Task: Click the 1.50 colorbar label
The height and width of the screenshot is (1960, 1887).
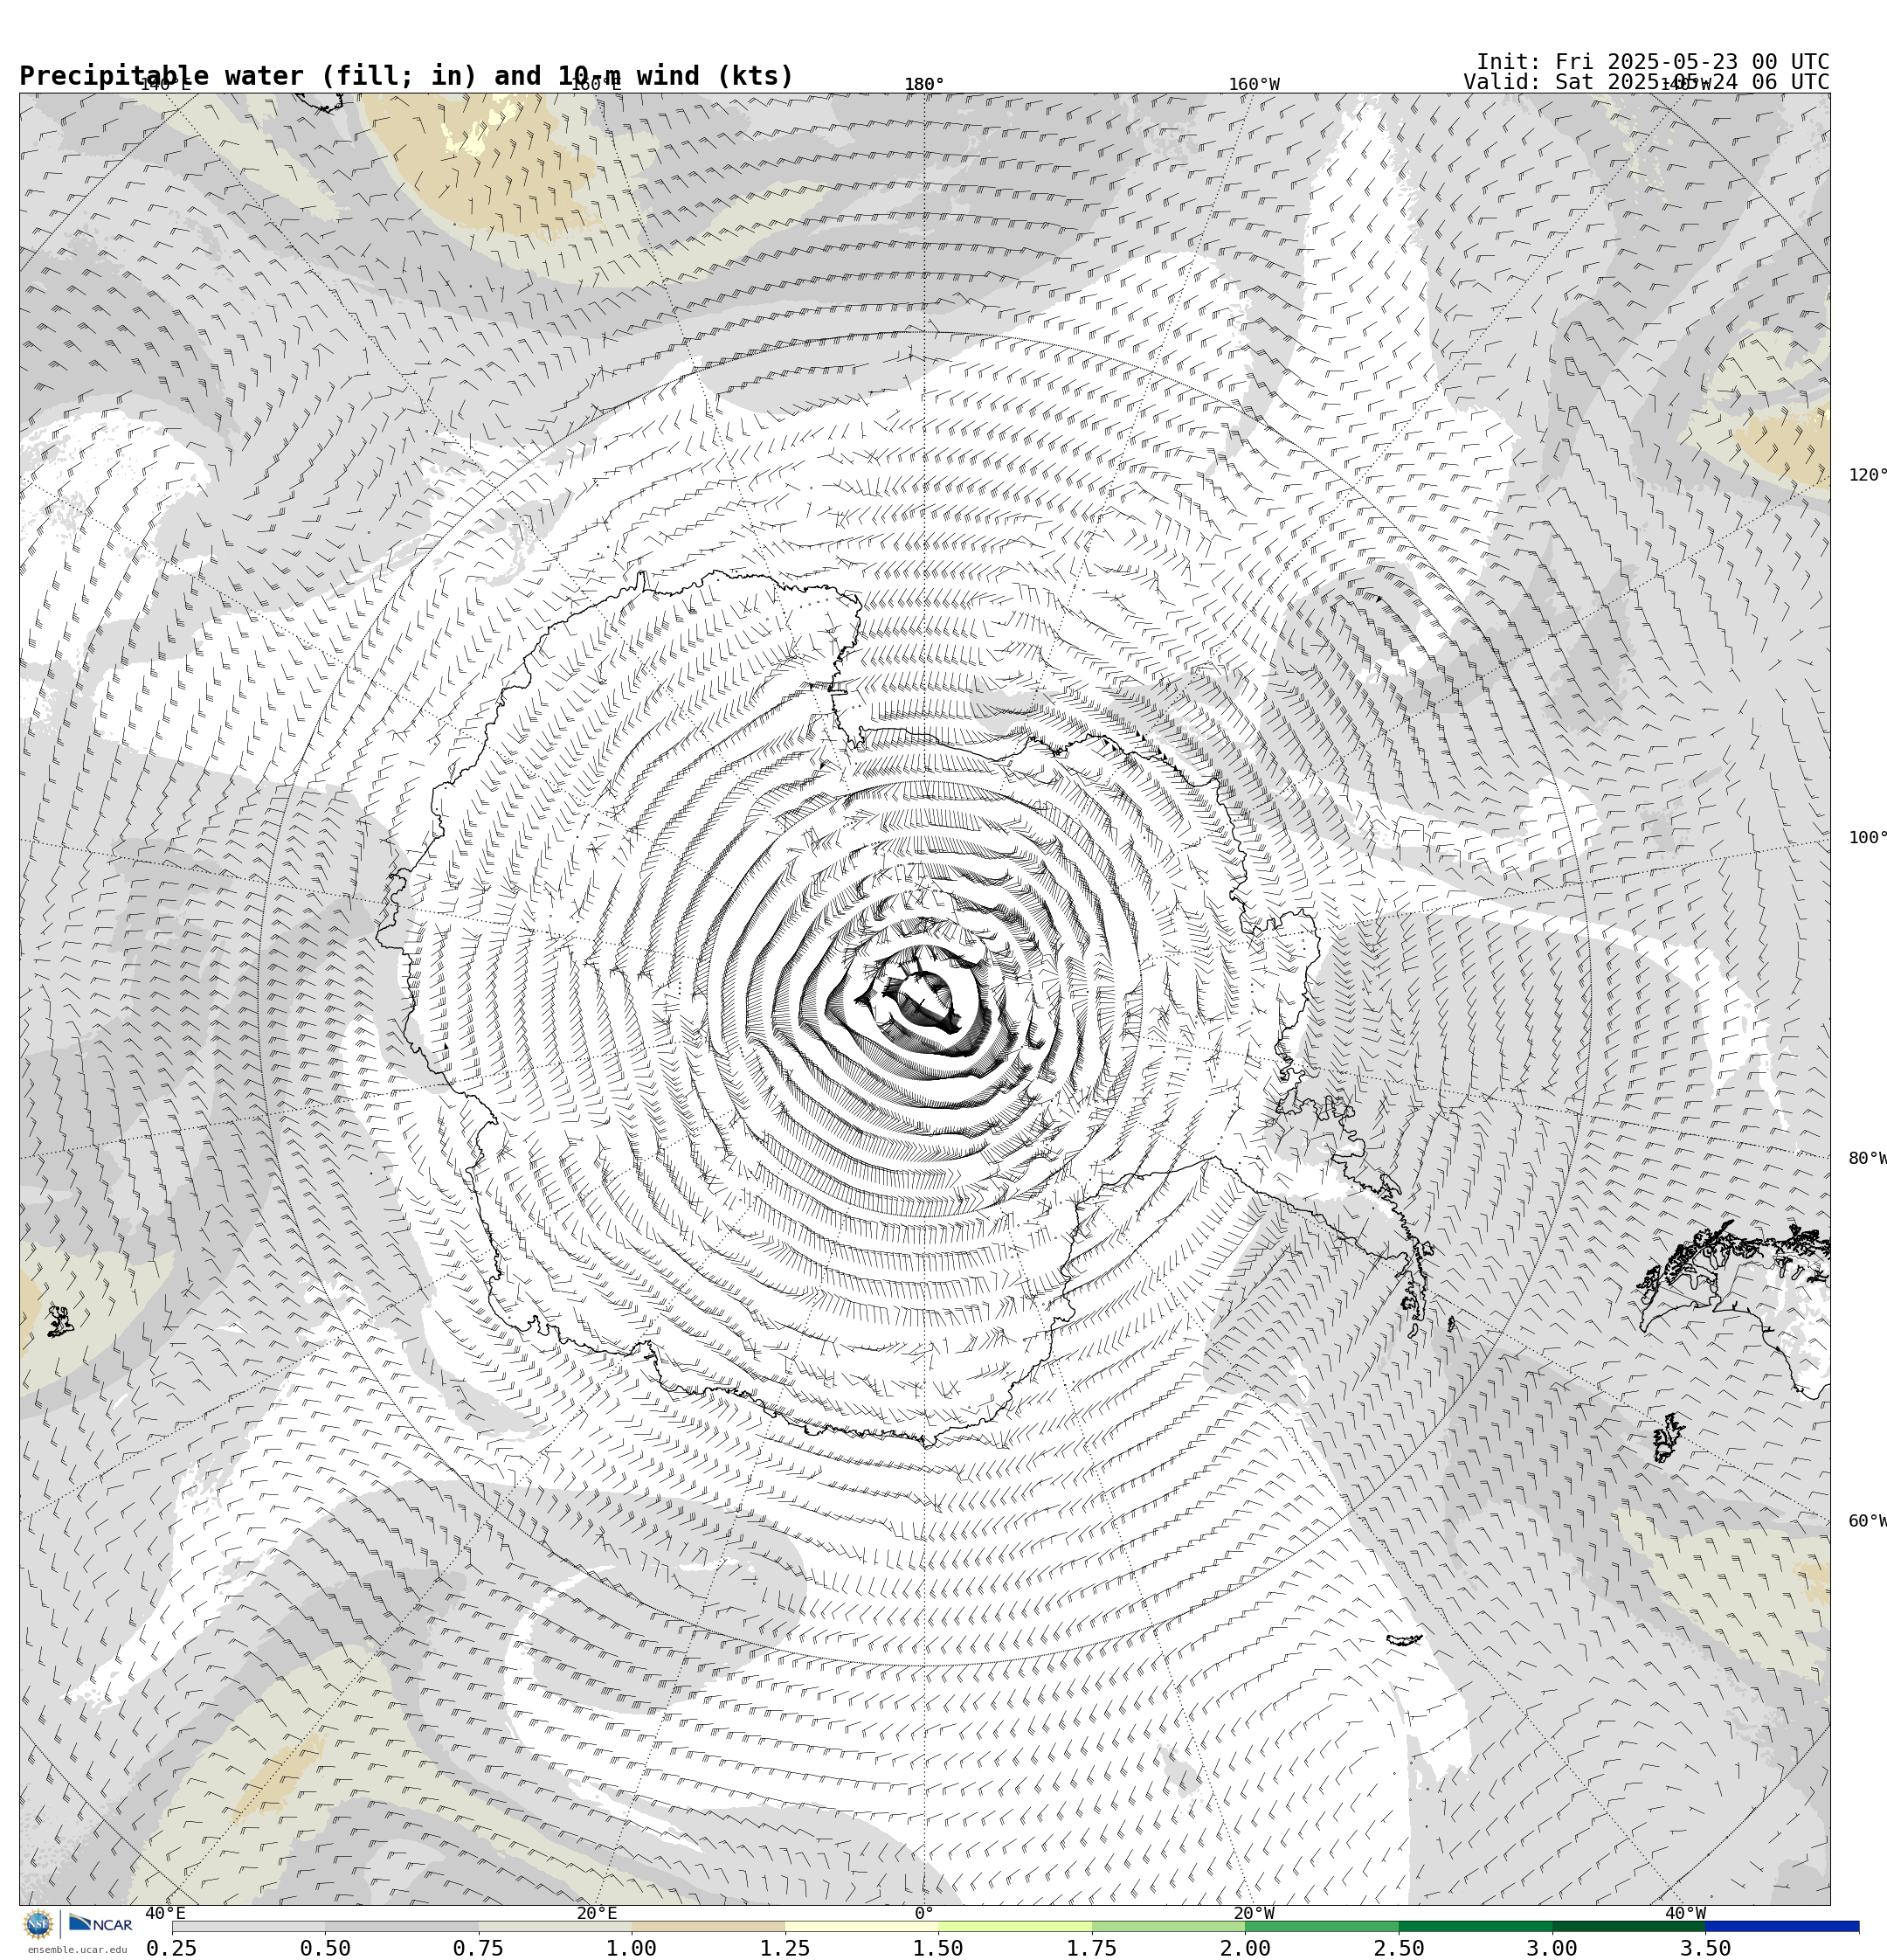Action: (x=938, y=1948)
